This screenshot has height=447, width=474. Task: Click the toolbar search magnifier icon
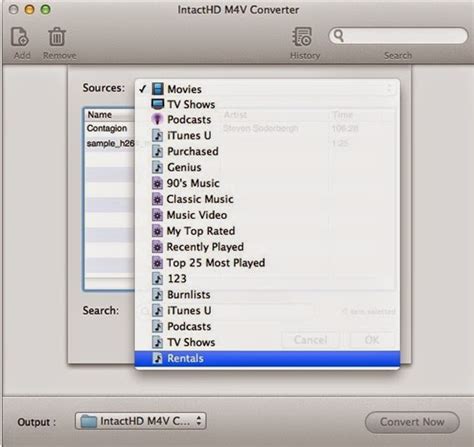(x=339, y=35)
